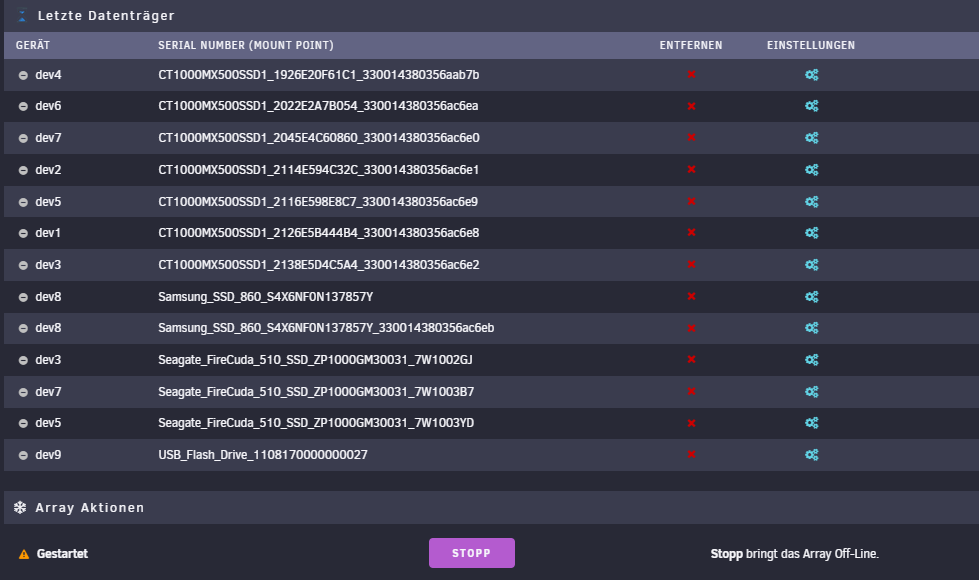Image resolution: width=979 pixels, height=580 pixels.
Task: Click the Letzte Datenträger section title
Action: [x=106, y=16]
